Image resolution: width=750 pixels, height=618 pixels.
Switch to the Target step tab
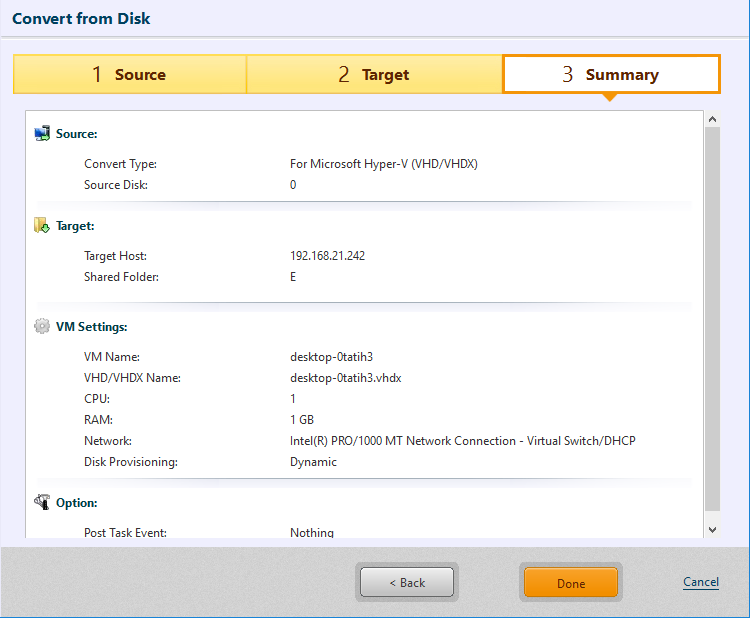[x=374, y=75]
